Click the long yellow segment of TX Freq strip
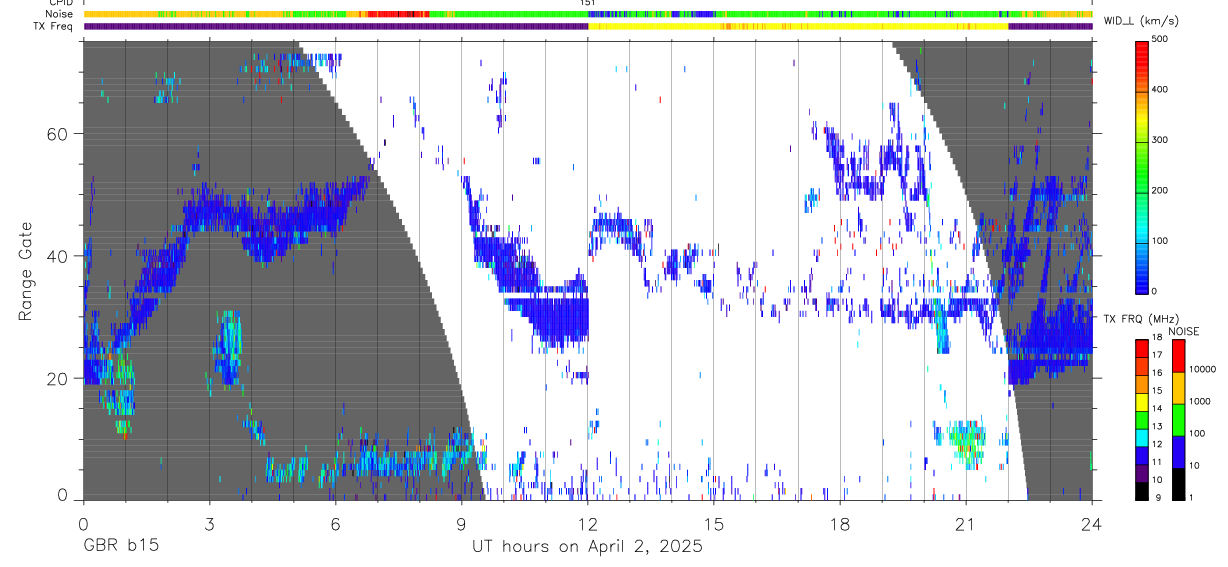Screen dimensions: 1228x567 (x=798, y=26)
